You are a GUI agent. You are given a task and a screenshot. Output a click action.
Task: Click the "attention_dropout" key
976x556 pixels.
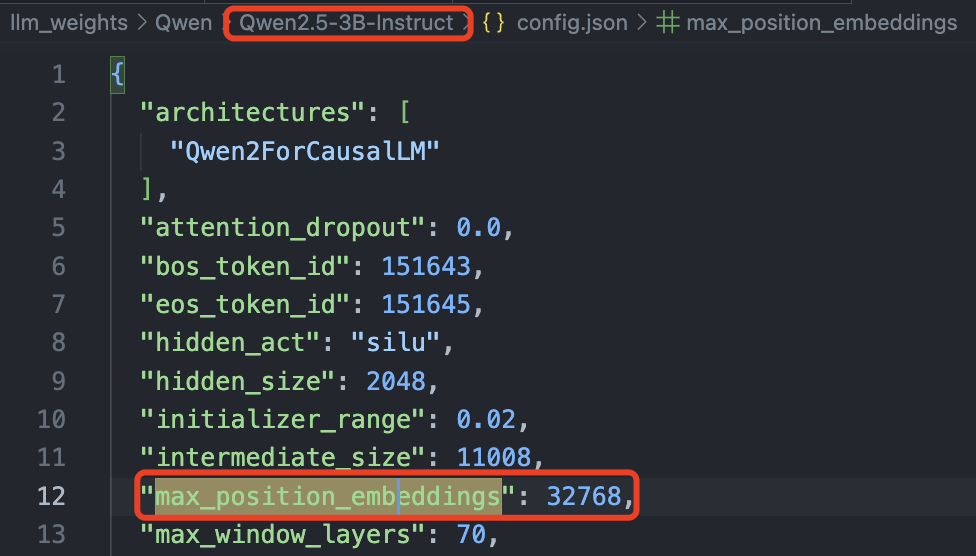click(x=282, y=228)
